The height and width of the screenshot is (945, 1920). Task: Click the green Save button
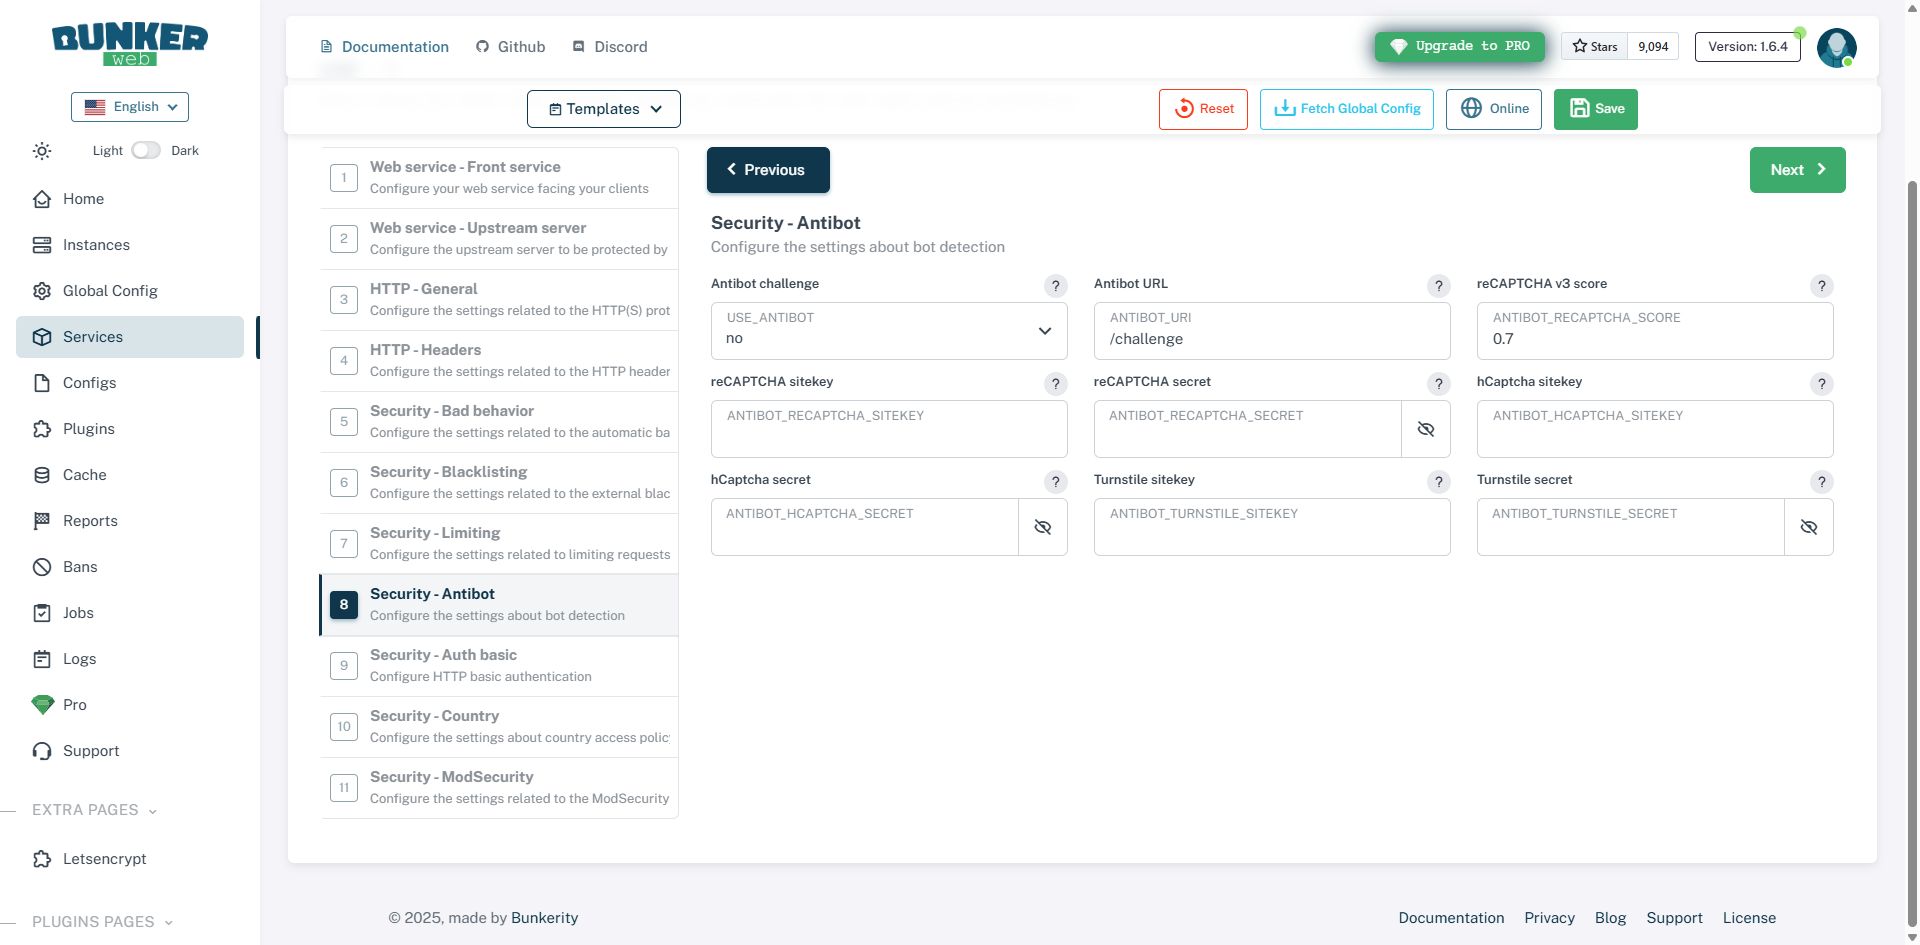[x=1595, y=109]
